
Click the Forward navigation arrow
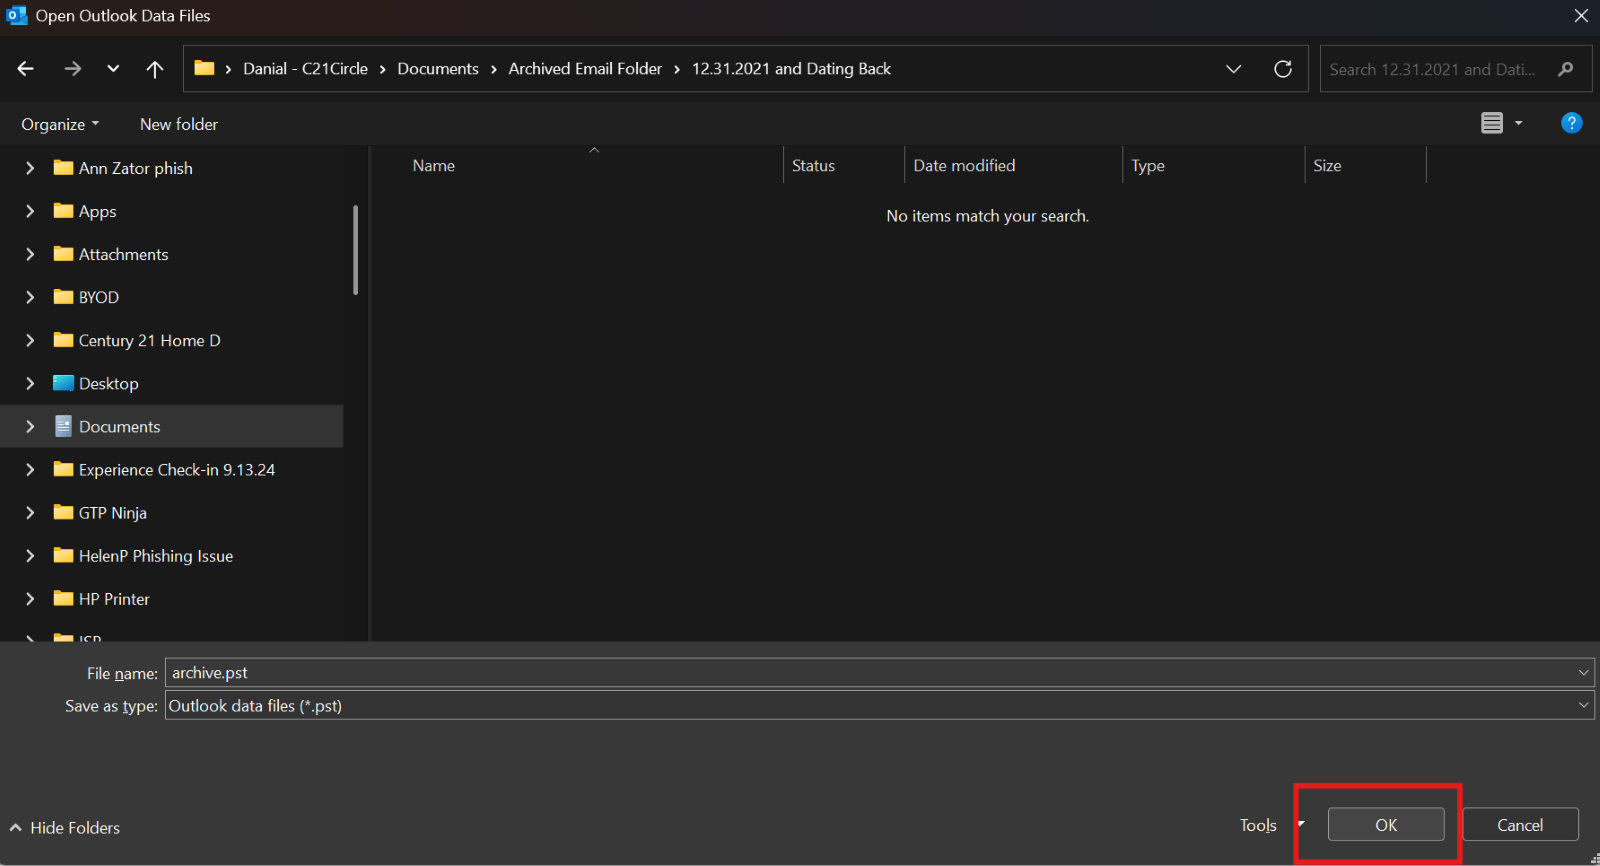[72, 69]
